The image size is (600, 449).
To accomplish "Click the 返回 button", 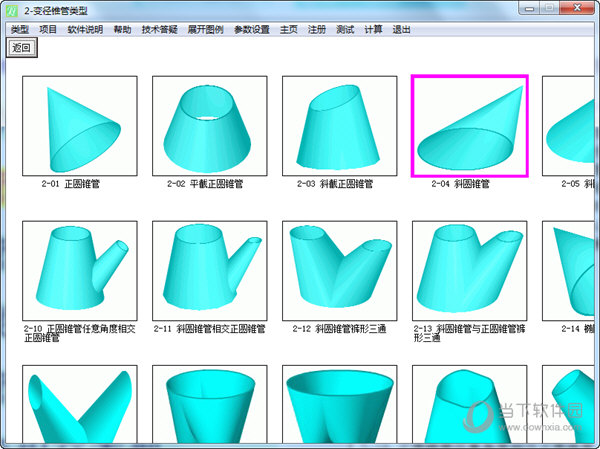I will coord(21,48).
